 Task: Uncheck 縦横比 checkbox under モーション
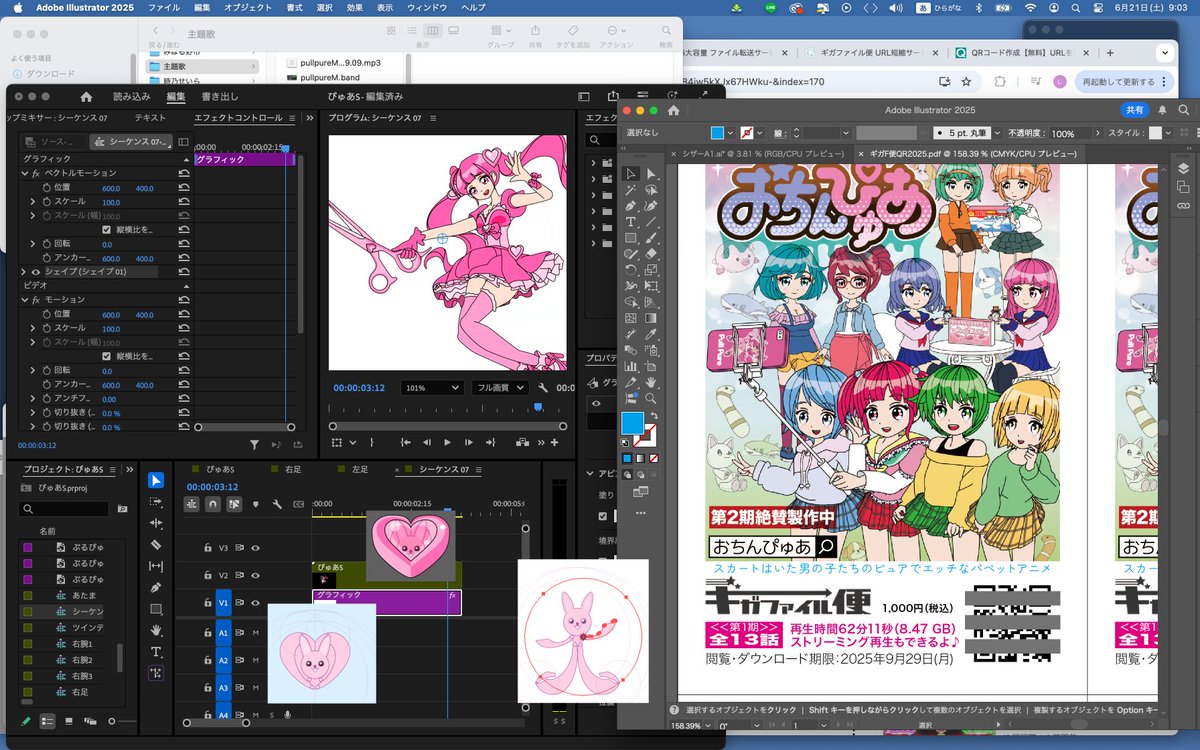107,356
